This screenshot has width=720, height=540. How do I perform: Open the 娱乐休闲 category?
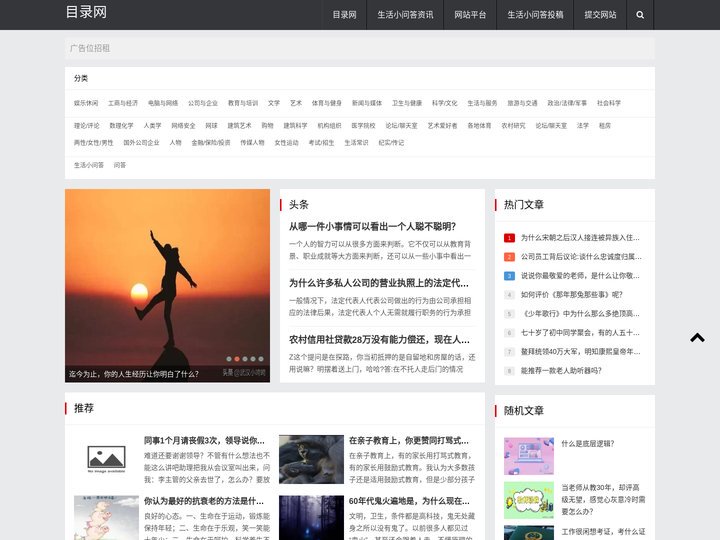(86, 103)
